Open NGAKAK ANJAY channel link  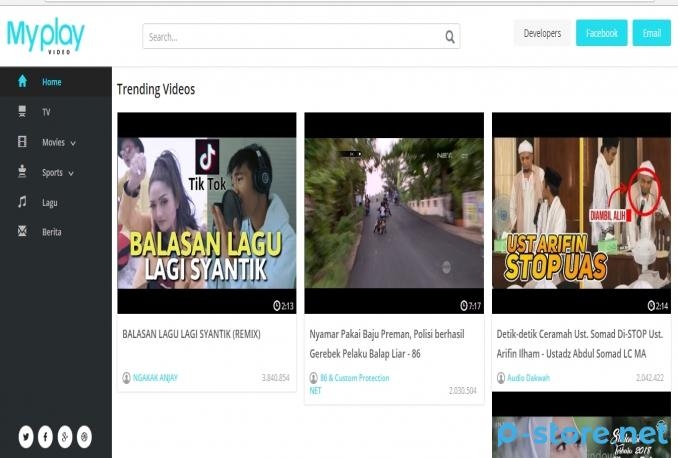coord(155,378)
